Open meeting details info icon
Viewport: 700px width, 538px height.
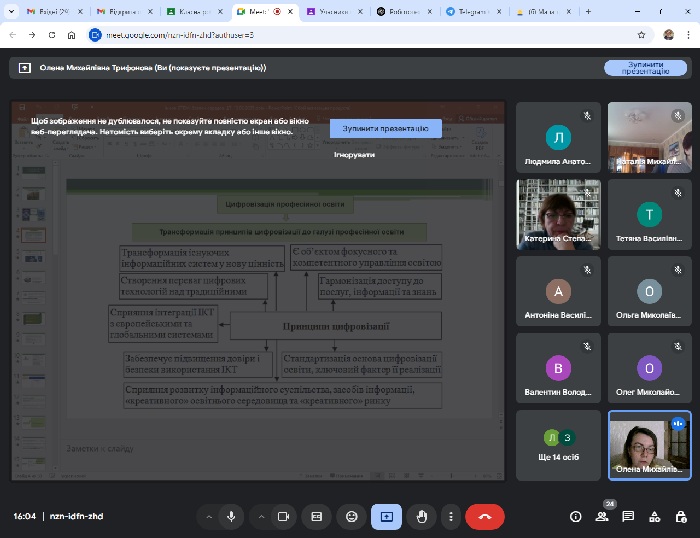(x=575, y=516)
